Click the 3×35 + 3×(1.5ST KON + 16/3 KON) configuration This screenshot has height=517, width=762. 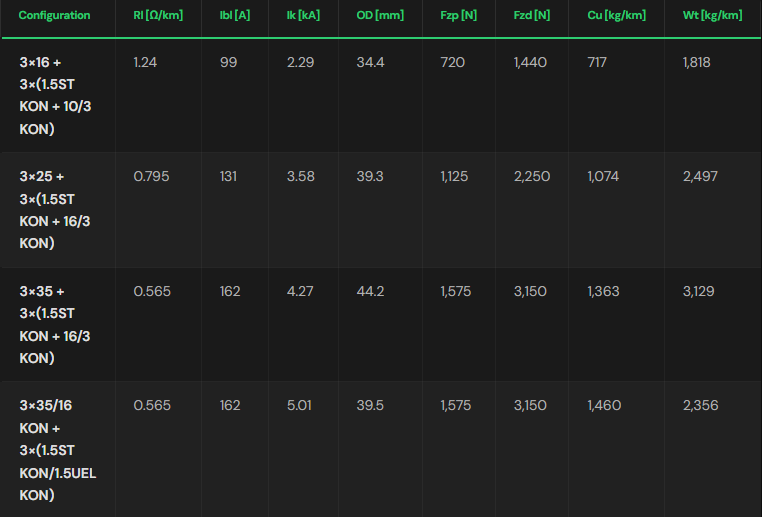coord(55,325)
